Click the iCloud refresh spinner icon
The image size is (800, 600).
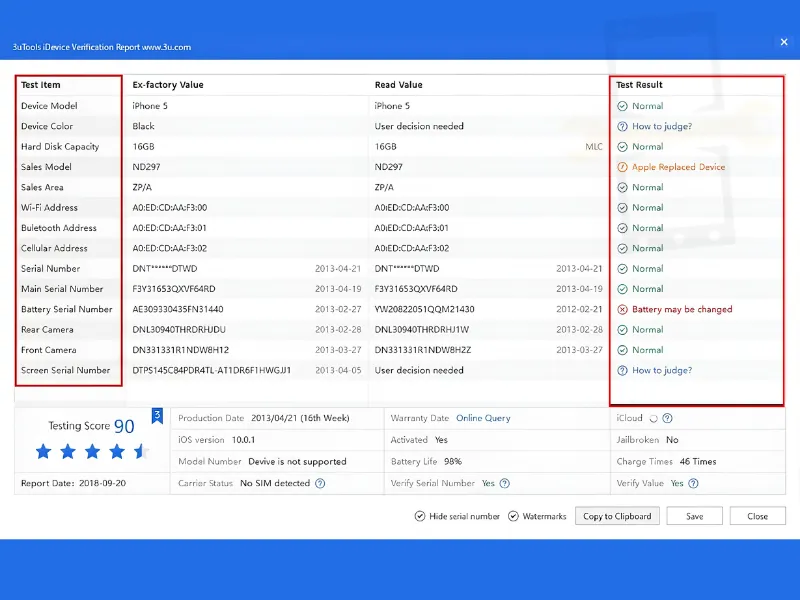coord(653,418)
